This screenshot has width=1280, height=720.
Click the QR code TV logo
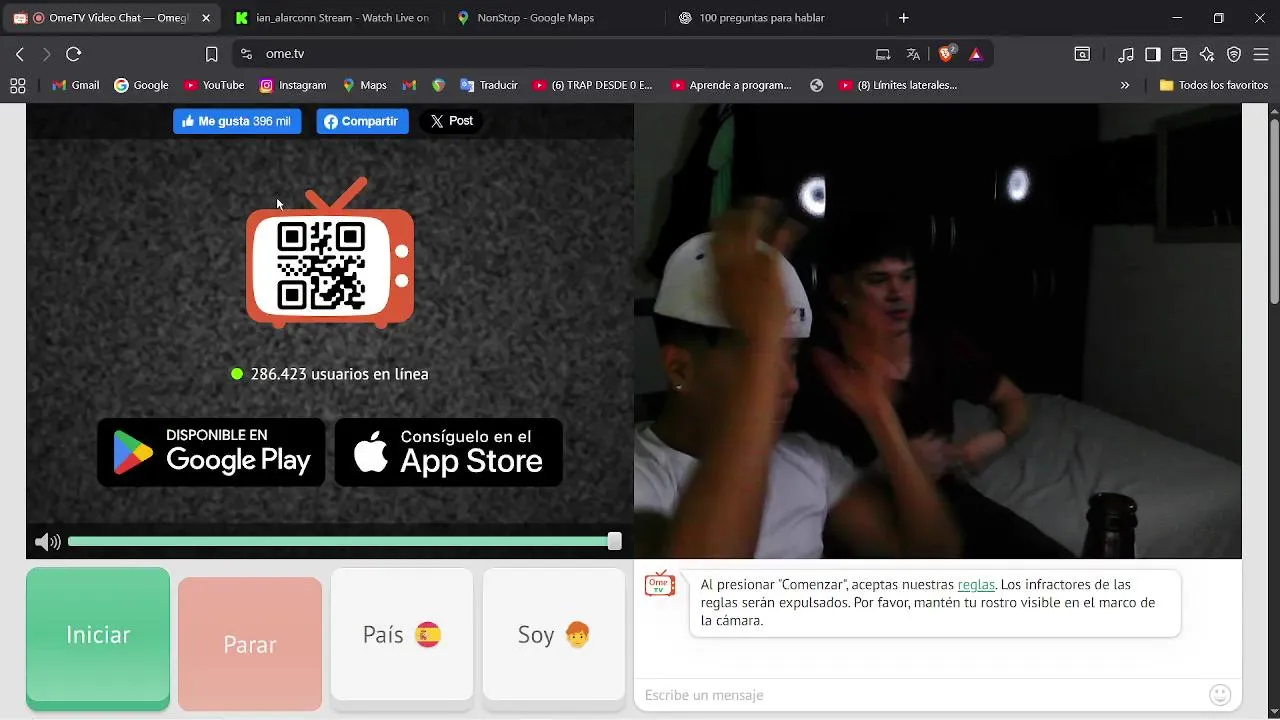(x=330, y=253)
